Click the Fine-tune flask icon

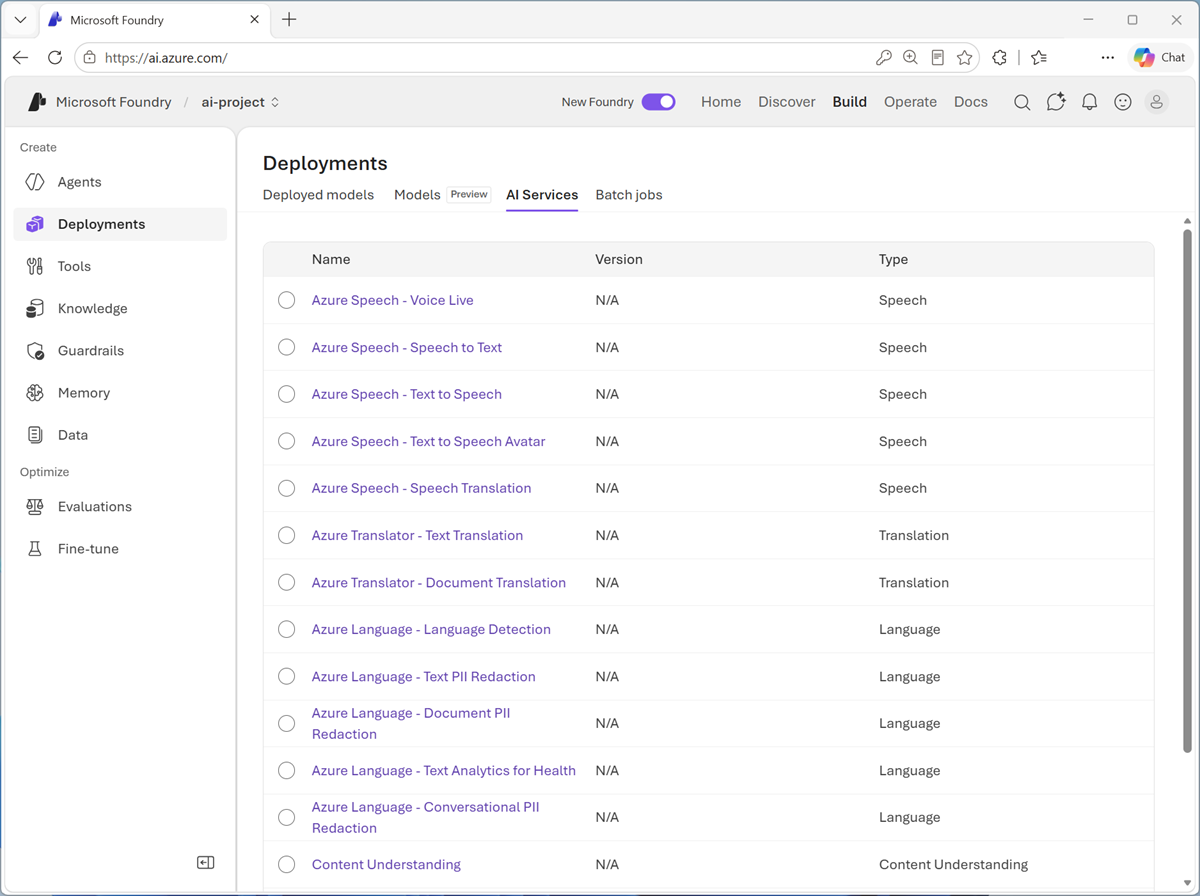35,549
